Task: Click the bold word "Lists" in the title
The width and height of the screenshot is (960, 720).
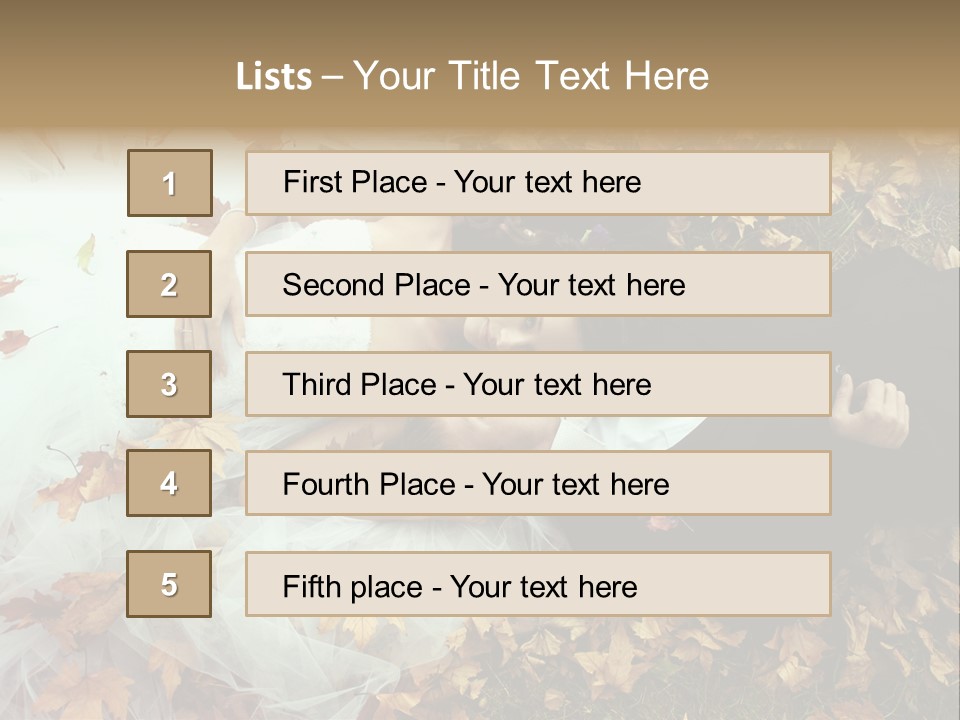Action: coord(274,77)
